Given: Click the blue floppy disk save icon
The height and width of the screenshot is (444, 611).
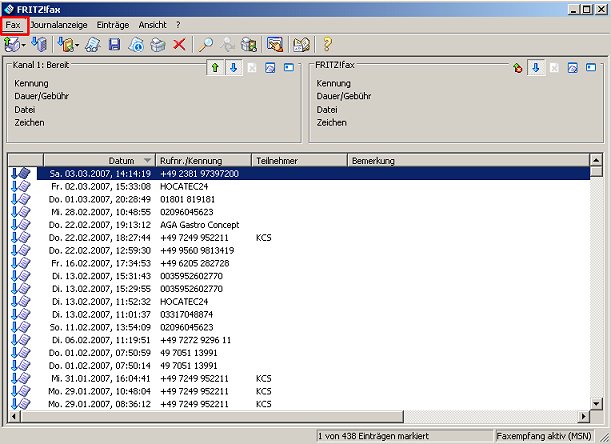Looking at the screenshot, I should 114,44.
